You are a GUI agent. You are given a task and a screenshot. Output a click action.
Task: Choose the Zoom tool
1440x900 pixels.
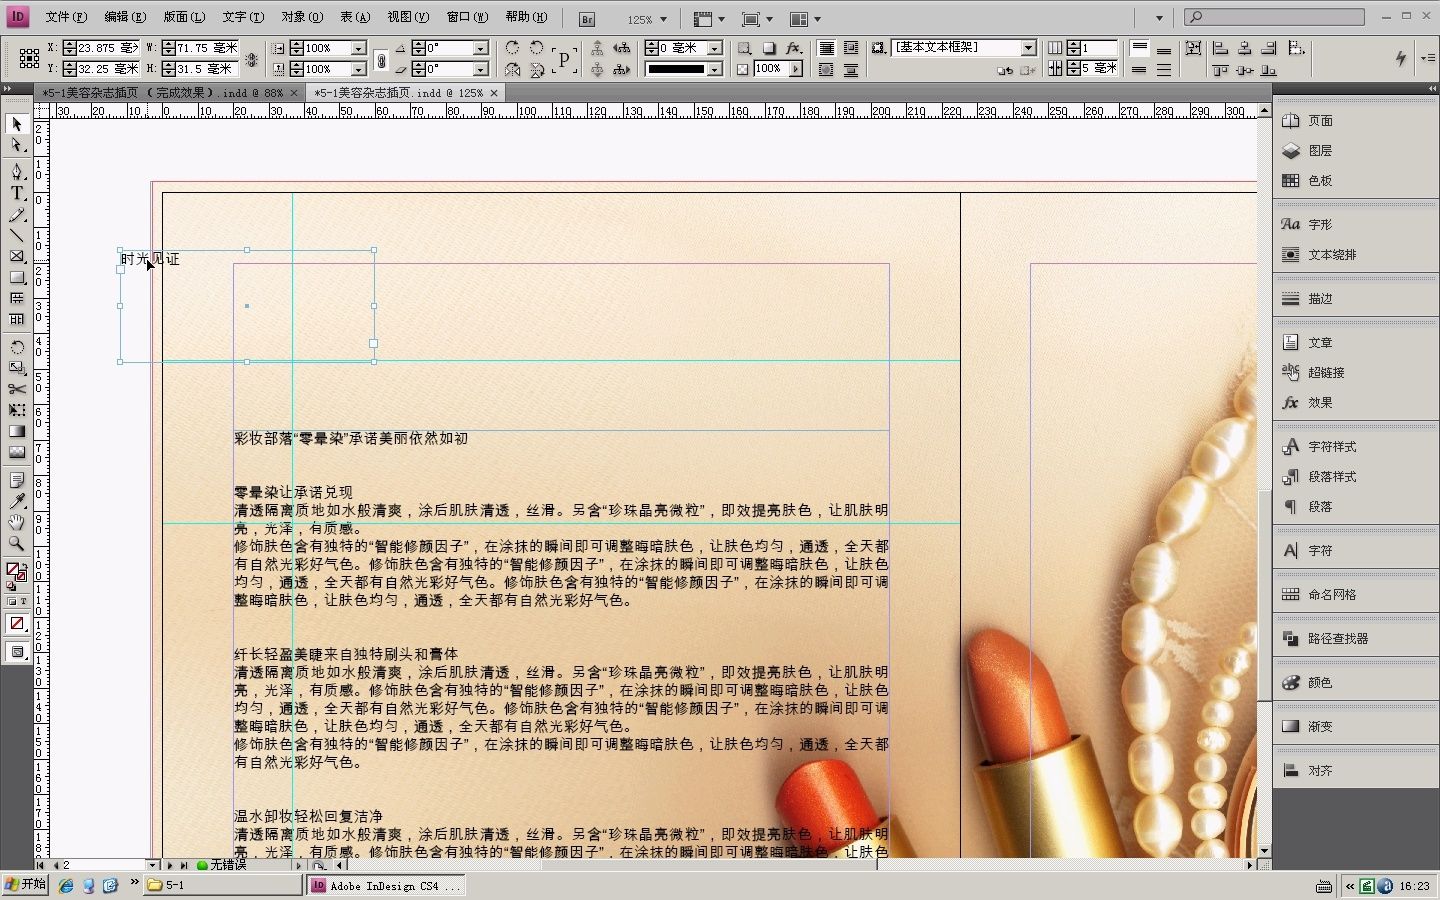point(16,544)
